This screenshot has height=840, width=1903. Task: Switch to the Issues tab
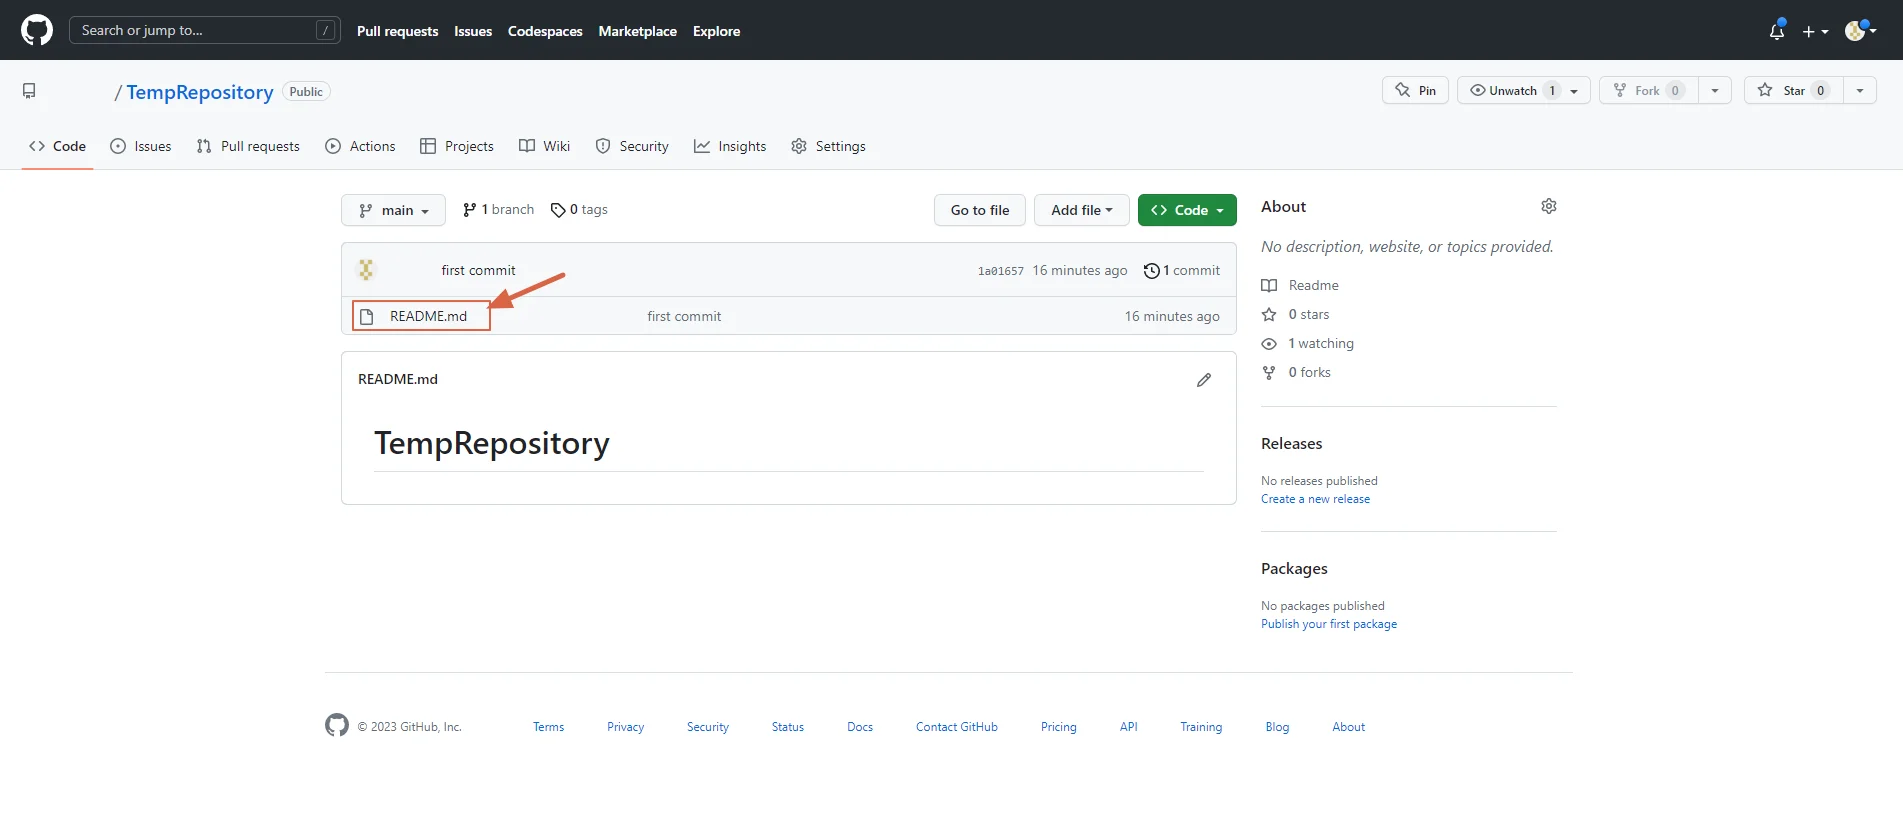pos(141,146)
